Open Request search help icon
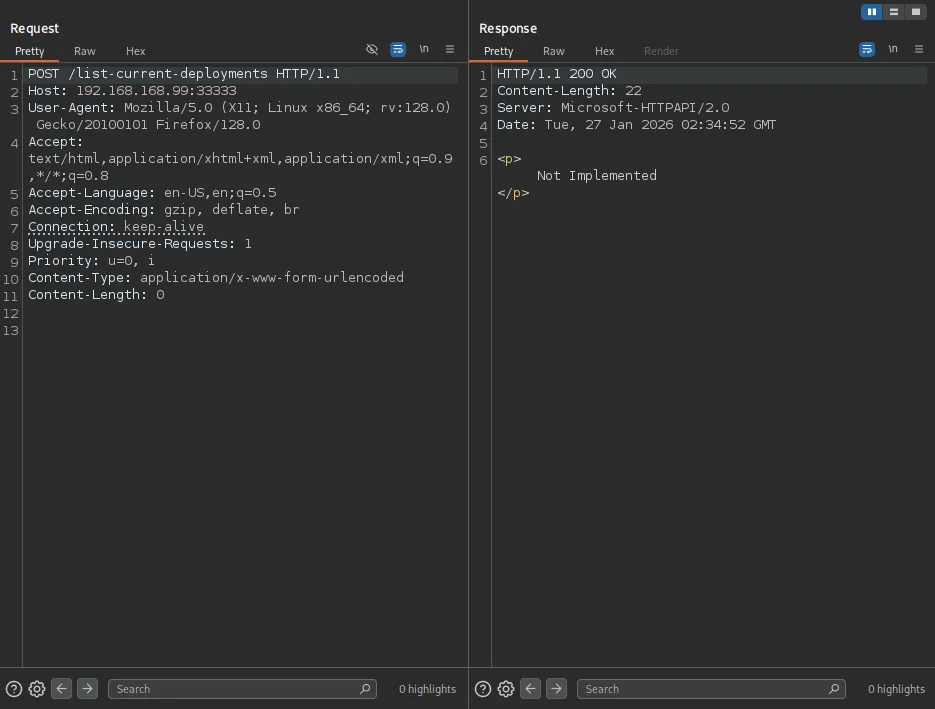Screen dimensions: 935x709 14,688
